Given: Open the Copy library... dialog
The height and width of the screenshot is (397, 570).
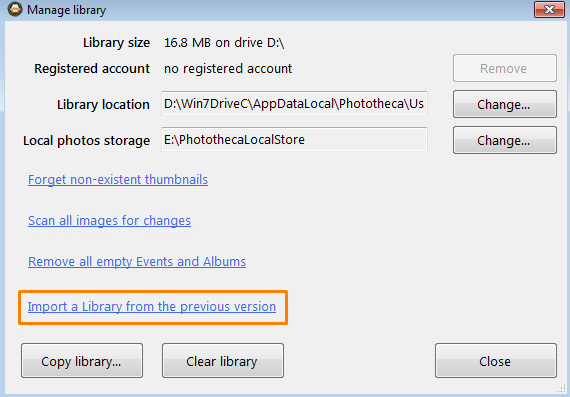Looking at the screenshot, I should 82,361.
